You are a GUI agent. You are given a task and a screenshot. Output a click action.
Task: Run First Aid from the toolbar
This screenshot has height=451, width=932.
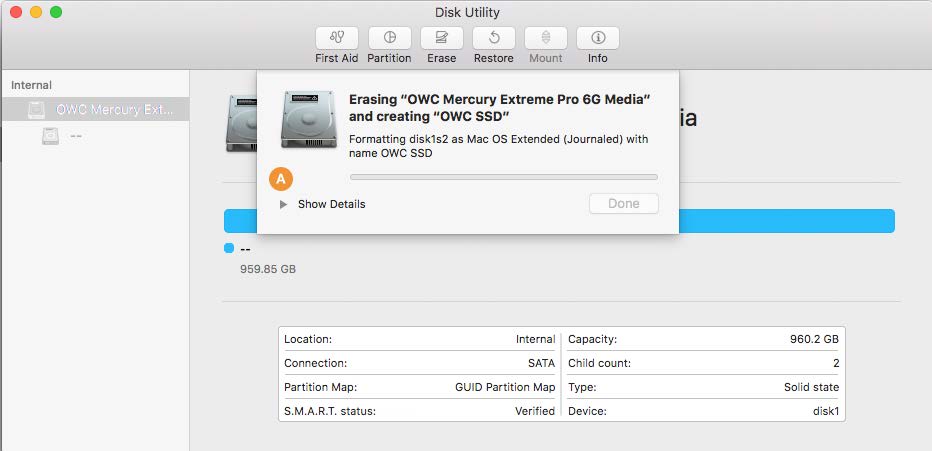pyautogui.click(x=337, y=38)
